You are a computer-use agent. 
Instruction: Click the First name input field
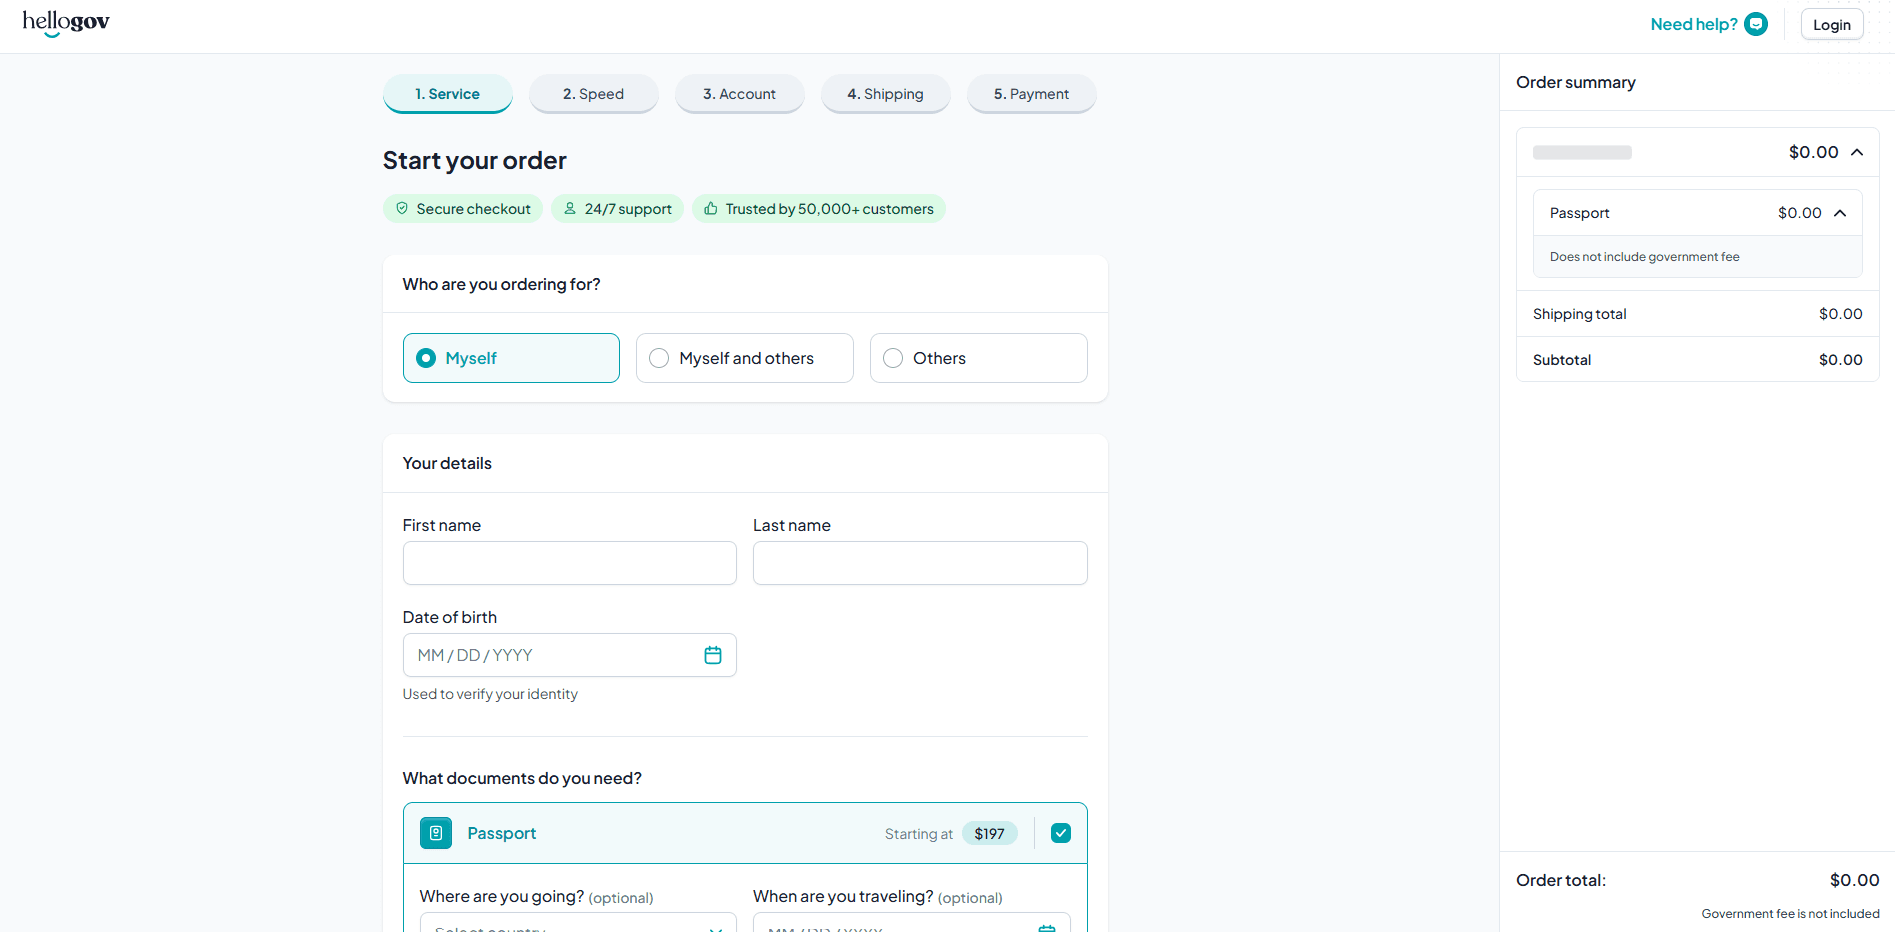[569, 563]
